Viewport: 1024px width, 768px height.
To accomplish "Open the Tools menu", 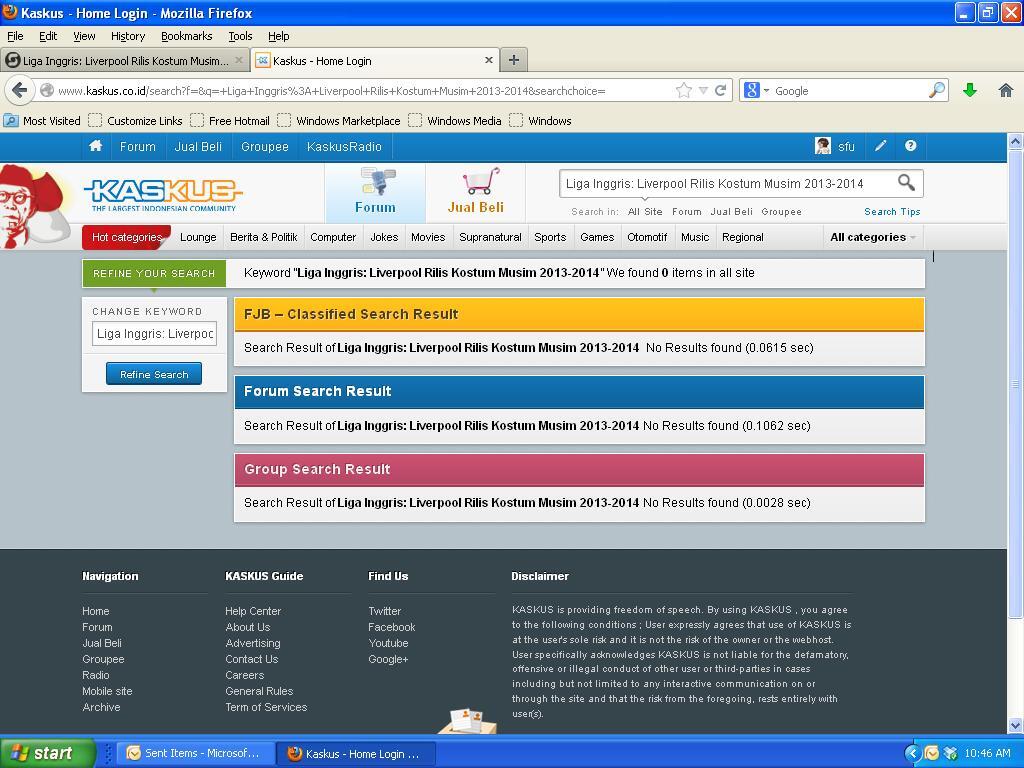I will (x=240, y=36).
